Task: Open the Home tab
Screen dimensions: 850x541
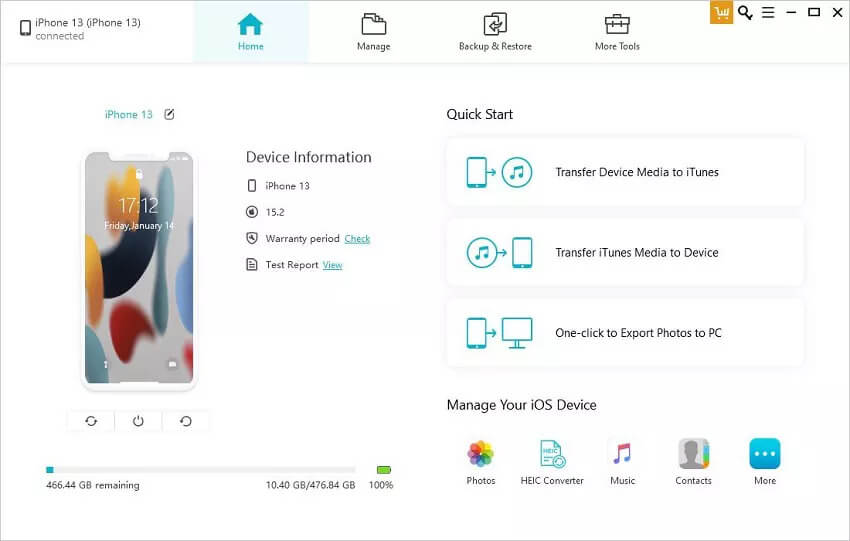Action: click(250, 33)
